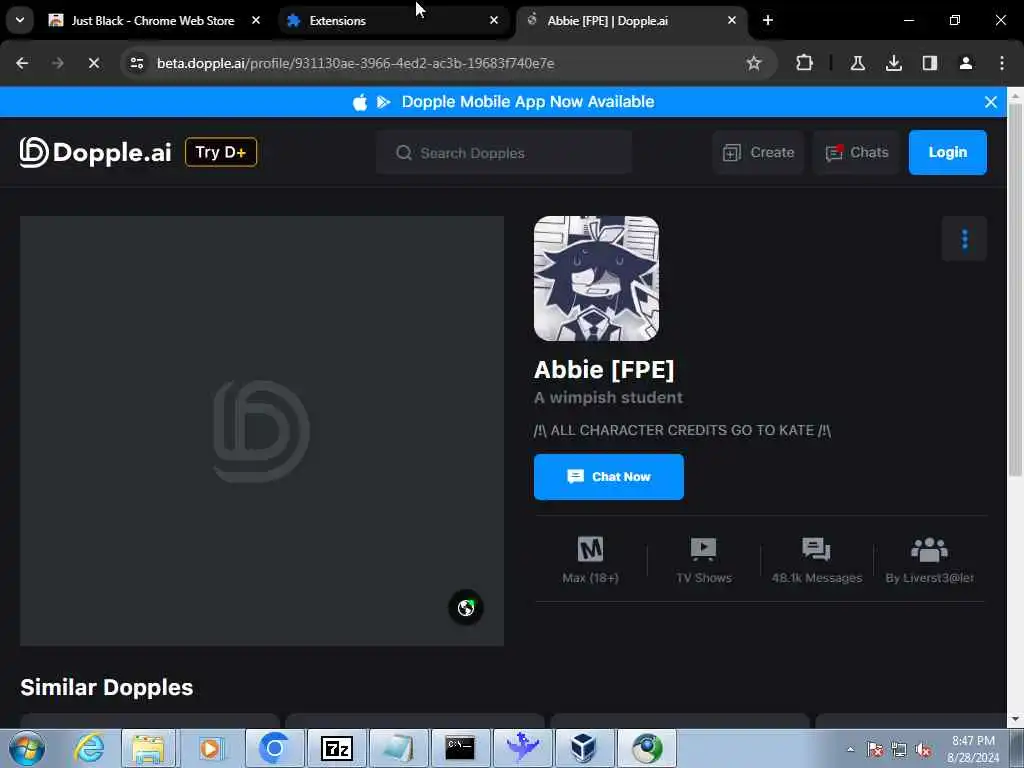Image resolution: width=1024 pixels, height=768 pixels.
Task: Select the Abbie [FPE] | Dopple.ai tab
Action: (x=631, y=21)
